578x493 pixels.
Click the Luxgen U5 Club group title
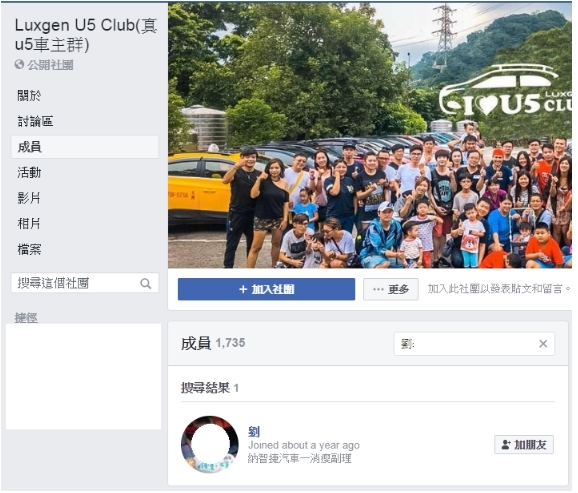tap(86, 35)
